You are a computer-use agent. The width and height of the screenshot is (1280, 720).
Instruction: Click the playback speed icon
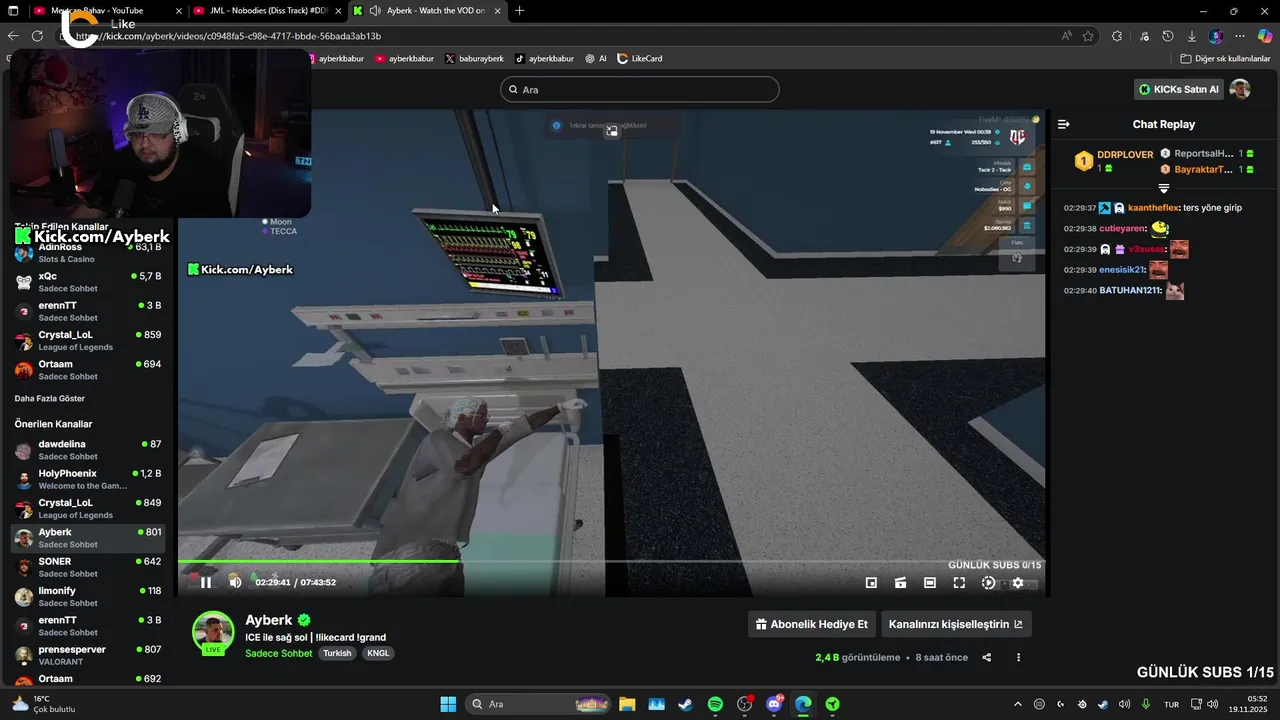(988, 583)
